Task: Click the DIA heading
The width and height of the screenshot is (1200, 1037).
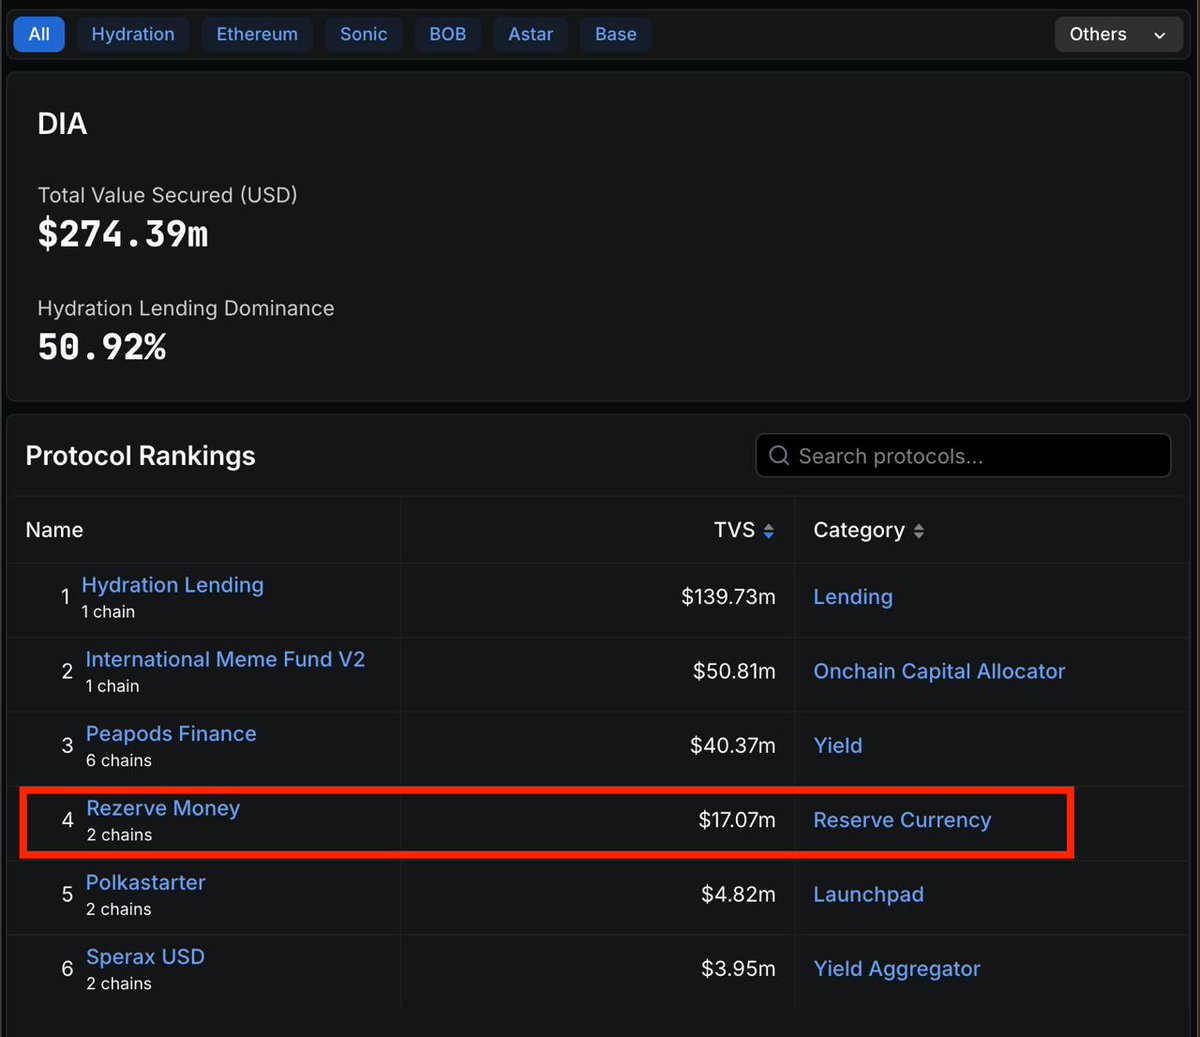Action: point(62,124)
